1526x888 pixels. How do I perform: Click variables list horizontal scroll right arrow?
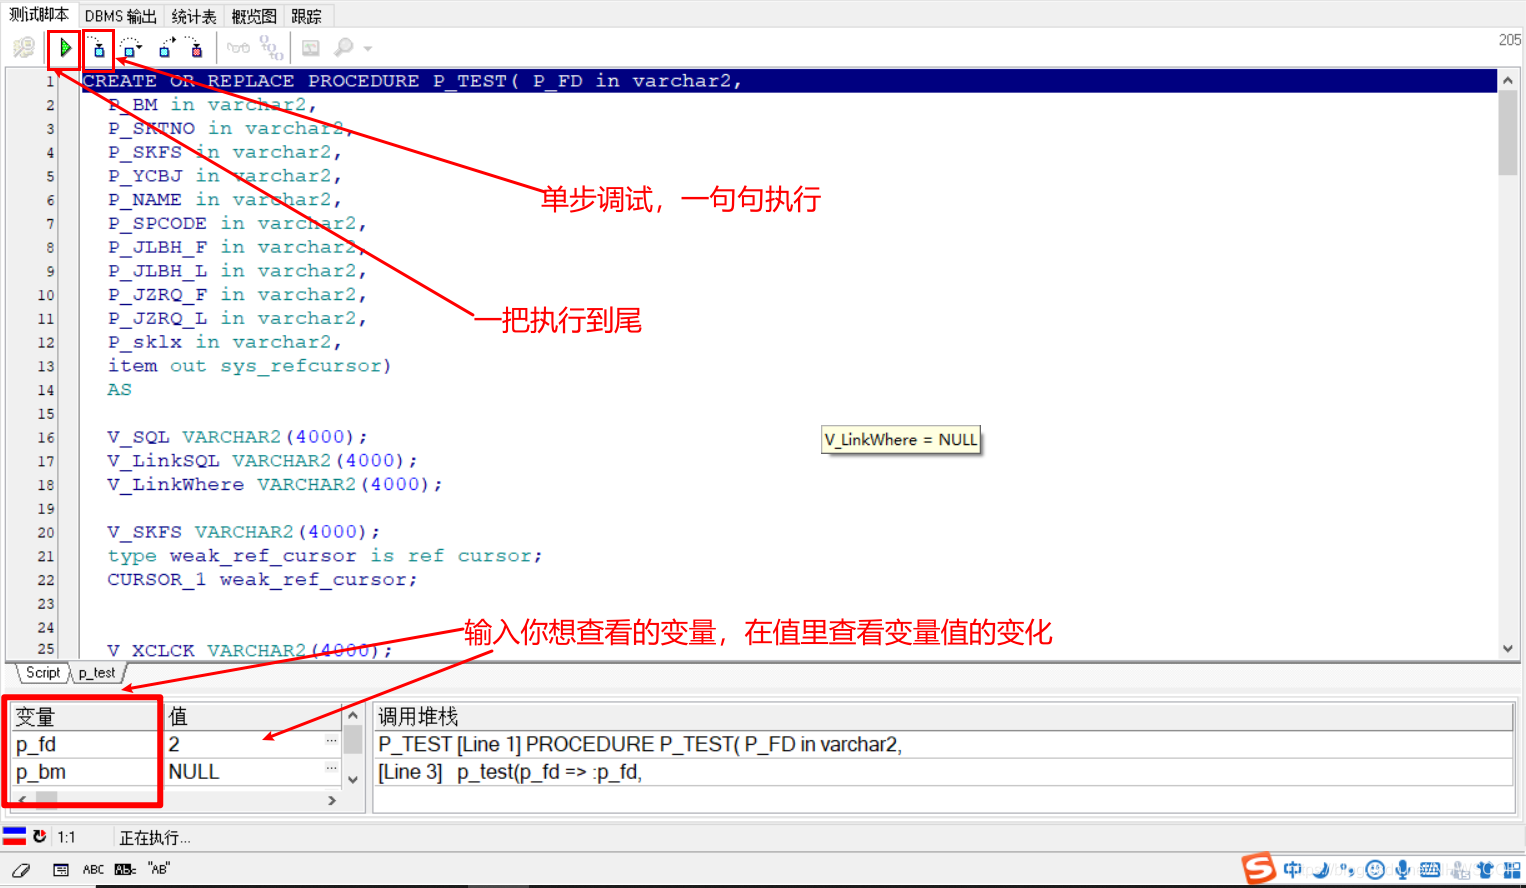[x=332, y=801]
